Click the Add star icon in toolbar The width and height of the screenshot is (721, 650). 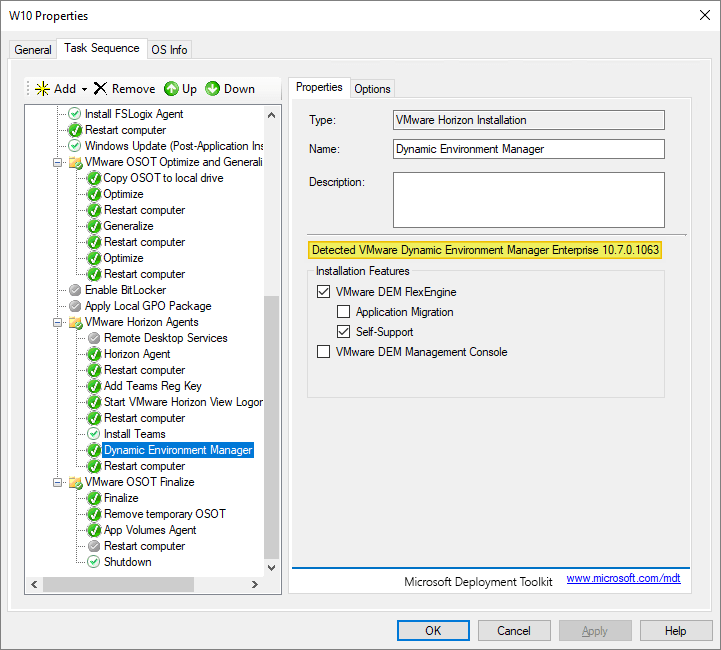pyautogui.click(x=42, y=89)
